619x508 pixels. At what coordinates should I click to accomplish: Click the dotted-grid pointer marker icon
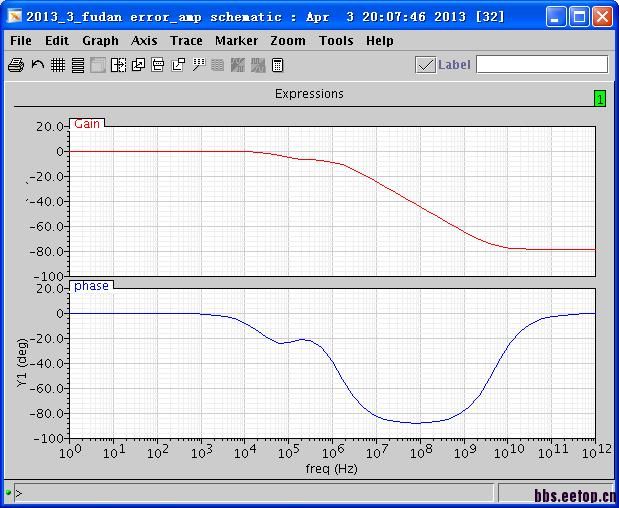[x=199, y=65]
